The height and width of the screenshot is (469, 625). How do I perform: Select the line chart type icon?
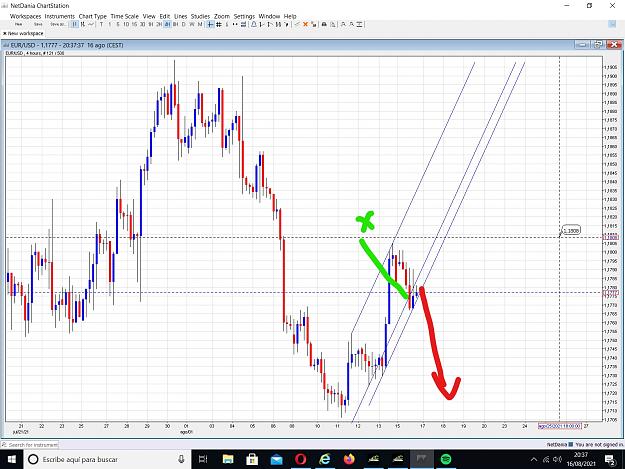[x=91, y=24]
